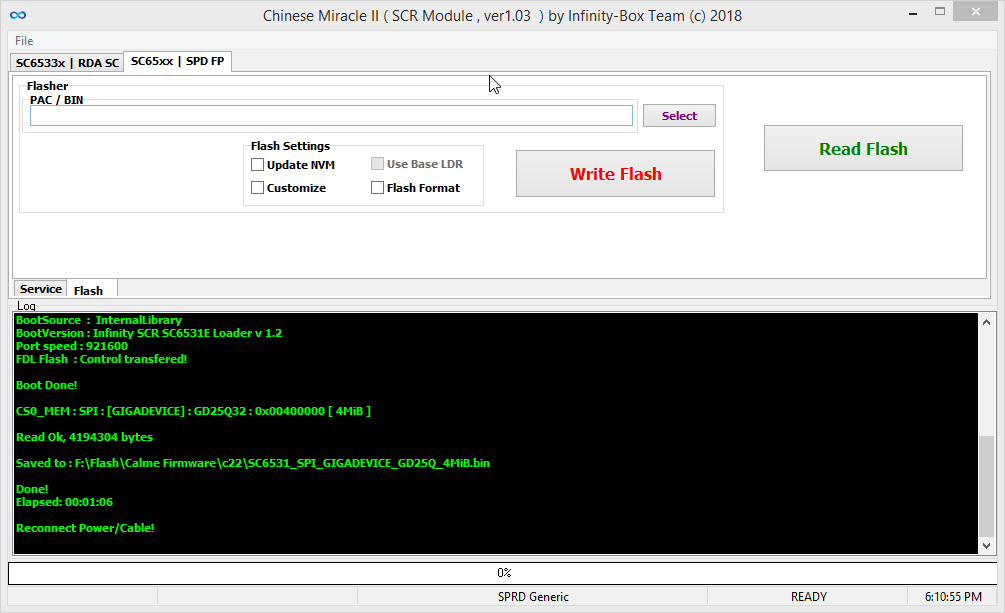This screenshot has height=613, width=1005.
Task: Click the log scrollbar up arrow
Action: (987, 323)
